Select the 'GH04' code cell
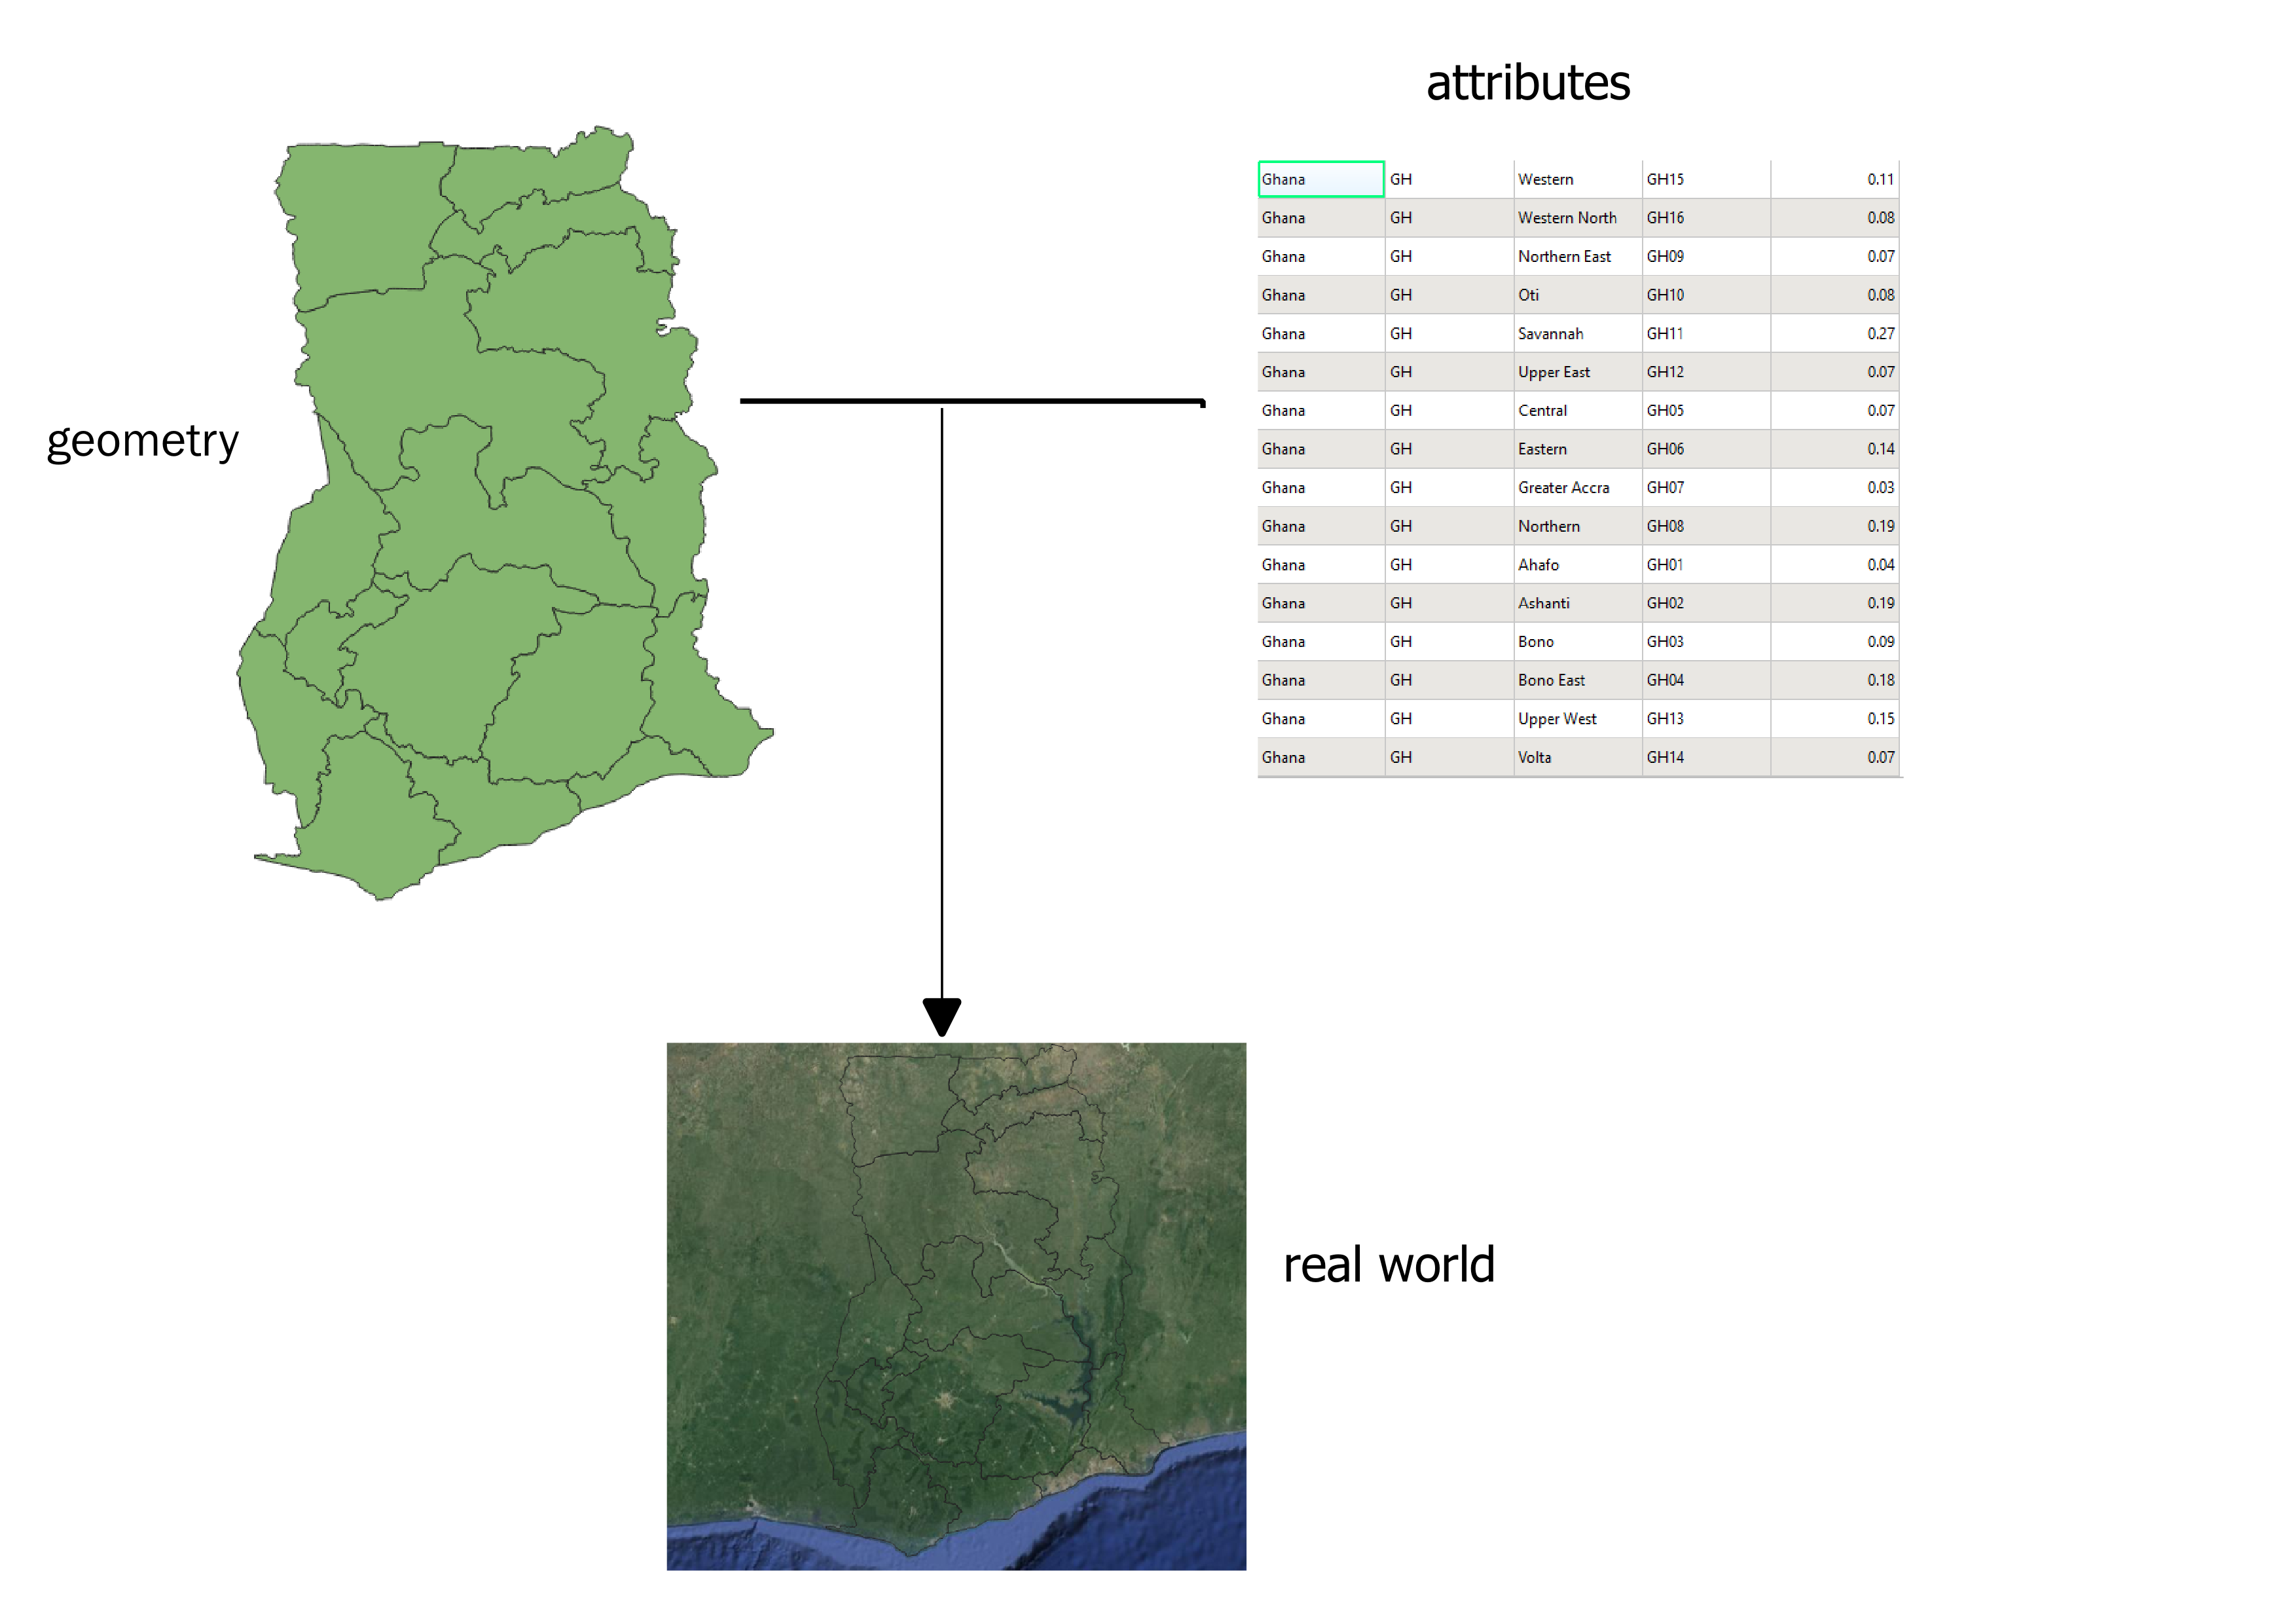The height and width of the screenshot is (1624, 2296). pyautogui.click(x=1706, y=680)
